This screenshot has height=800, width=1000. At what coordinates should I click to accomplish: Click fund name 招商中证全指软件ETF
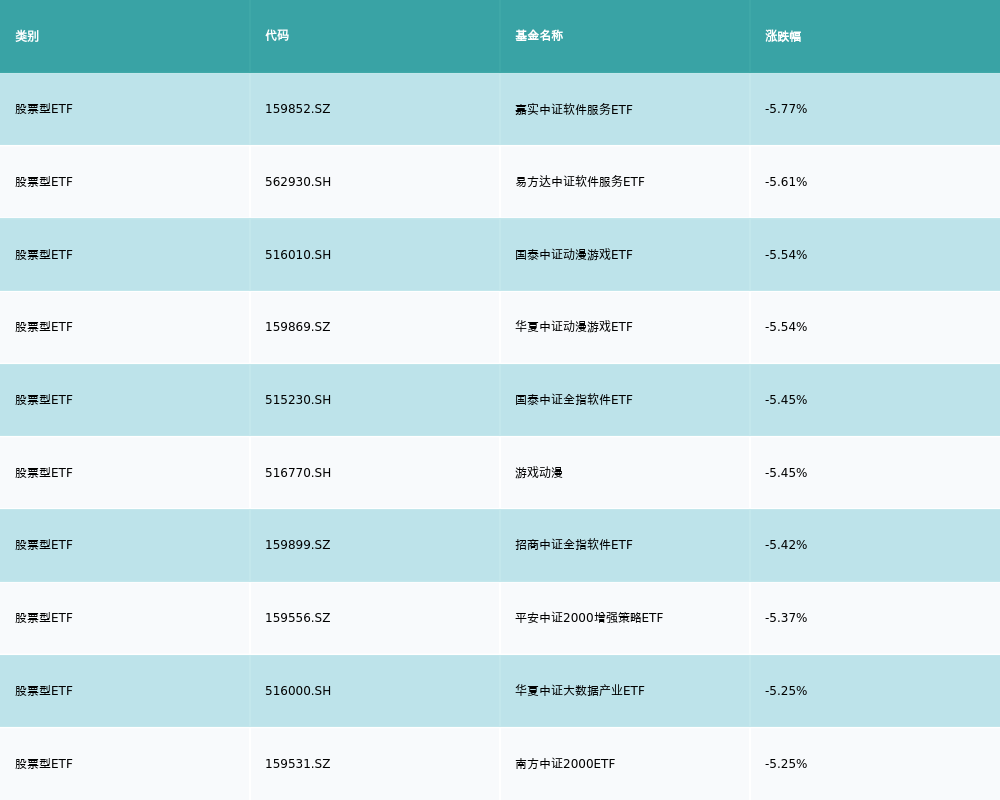[x=574, y=545]
